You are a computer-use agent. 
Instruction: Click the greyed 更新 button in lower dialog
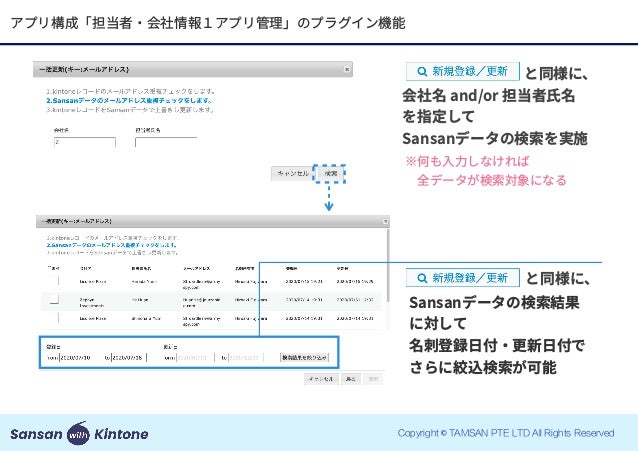click(373, 379)
